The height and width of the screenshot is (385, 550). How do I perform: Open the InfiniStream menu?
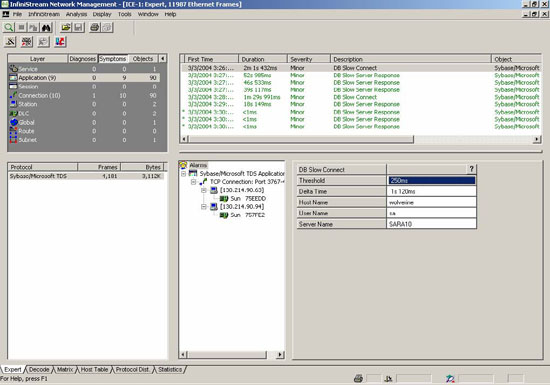click(44, 14)
